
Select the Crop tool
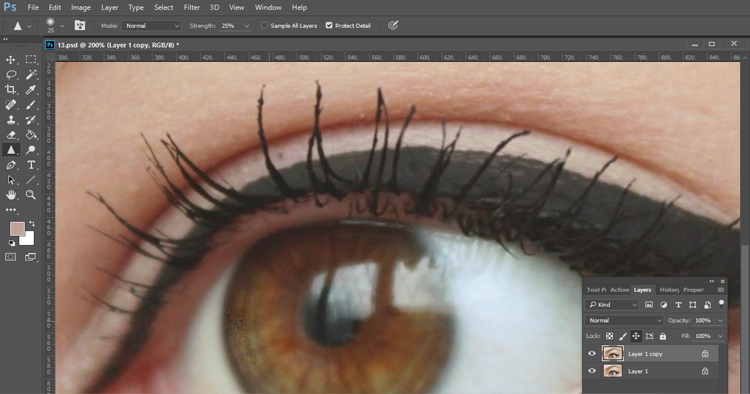click(10, 89)
